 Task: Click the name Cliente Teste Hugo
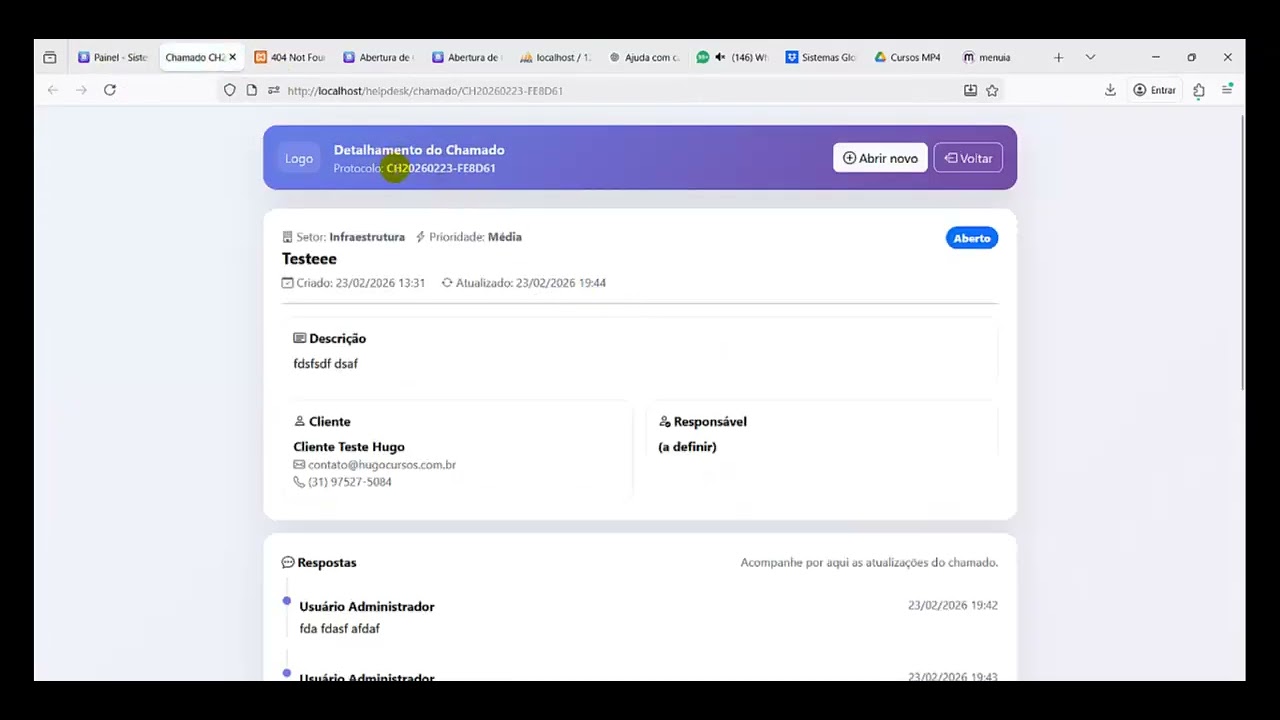pyautogui.click(x=349, y=447)
